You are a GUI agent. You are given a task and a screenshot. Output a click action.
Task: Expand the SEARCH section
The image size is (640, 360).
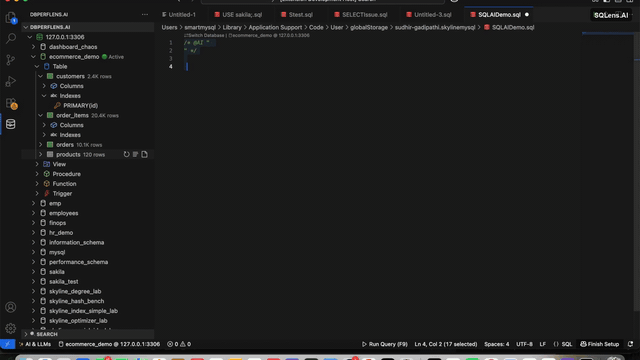pyautogui.click(x=88, y=334)
